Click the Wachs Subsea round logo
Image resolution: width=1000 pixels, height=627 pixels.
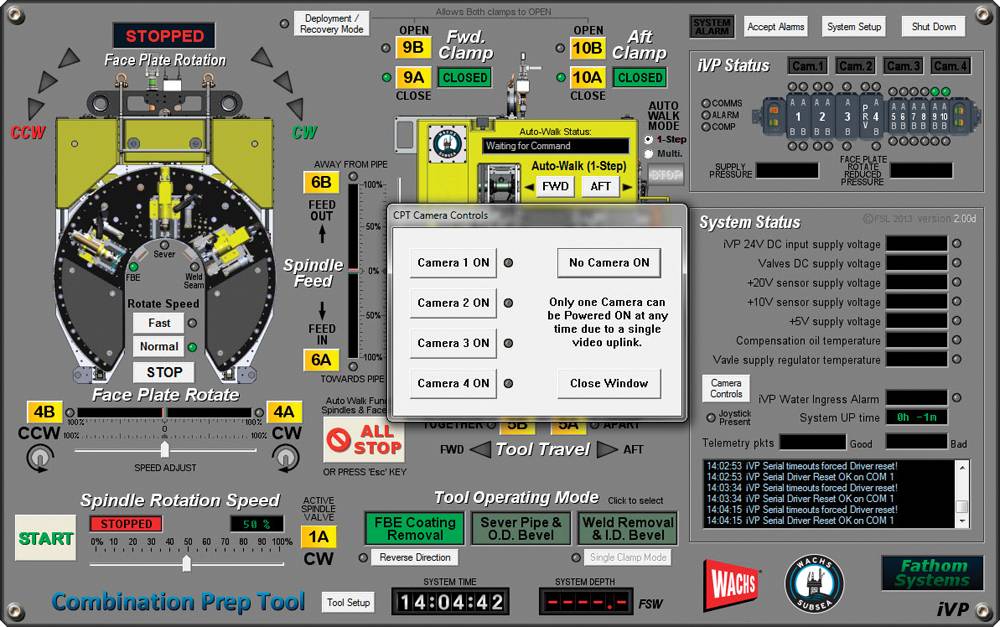pos(814,584)
